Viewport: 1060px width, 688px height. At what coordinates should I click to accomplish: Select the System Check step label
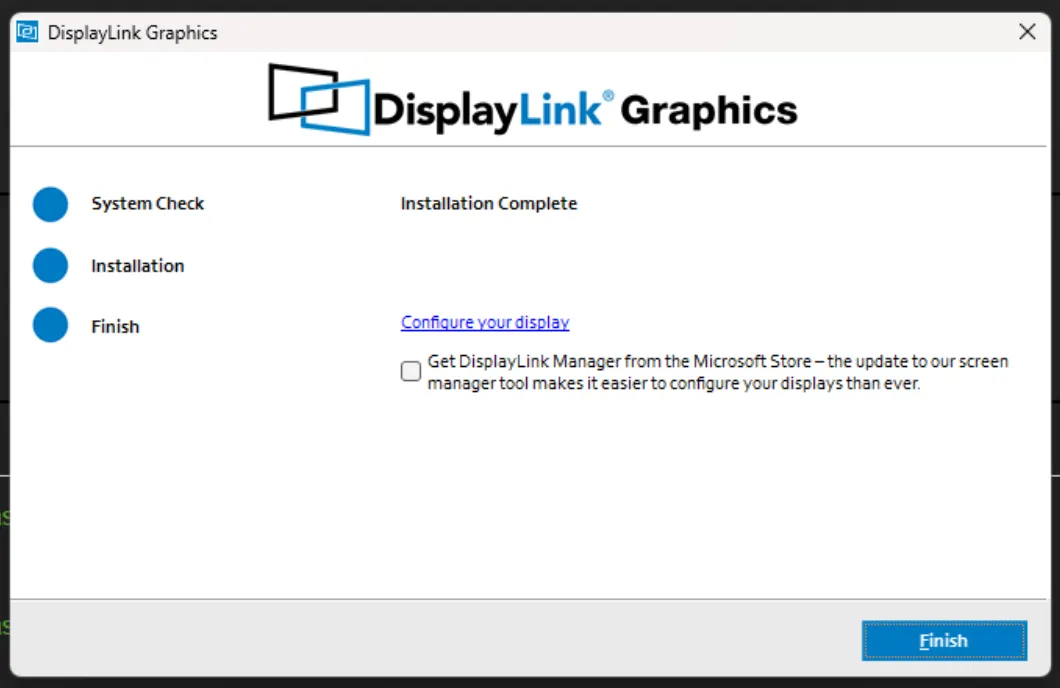click(147, 203)
